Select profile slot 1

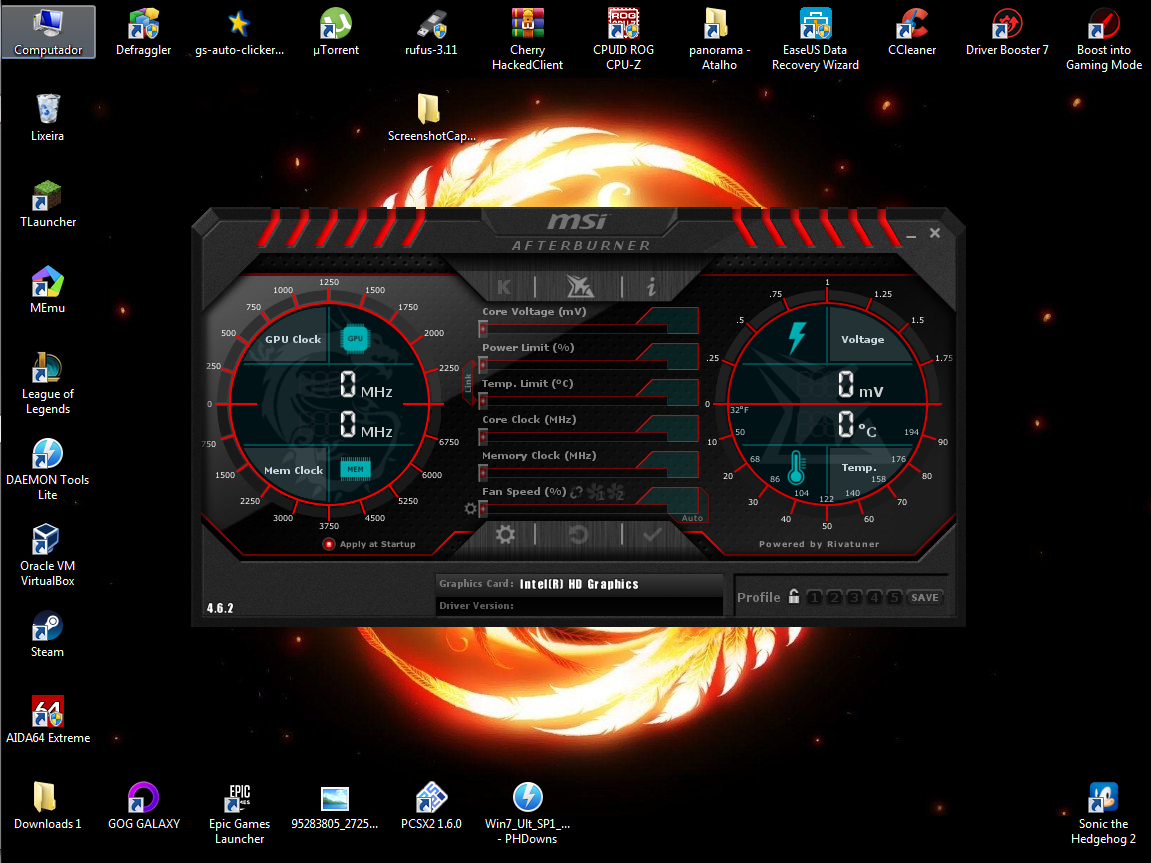coord(814,597)
